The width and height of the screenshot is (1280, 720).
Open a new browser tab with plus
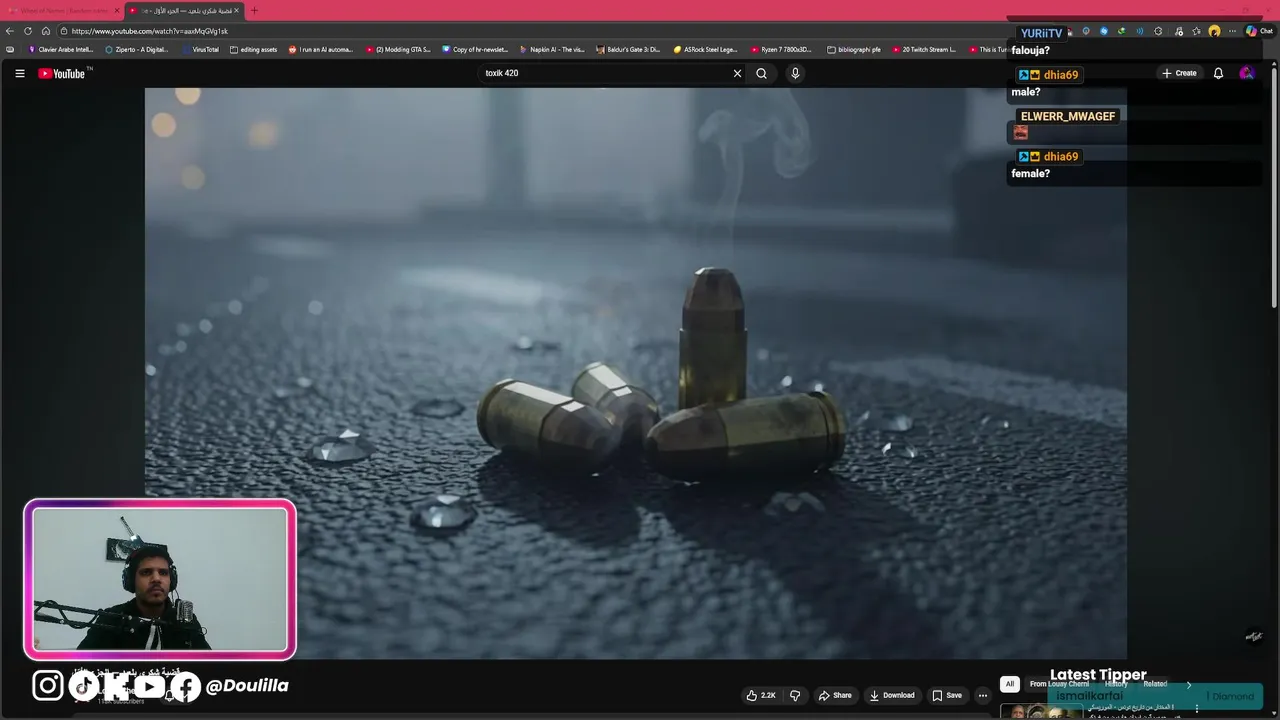(254, 11)
